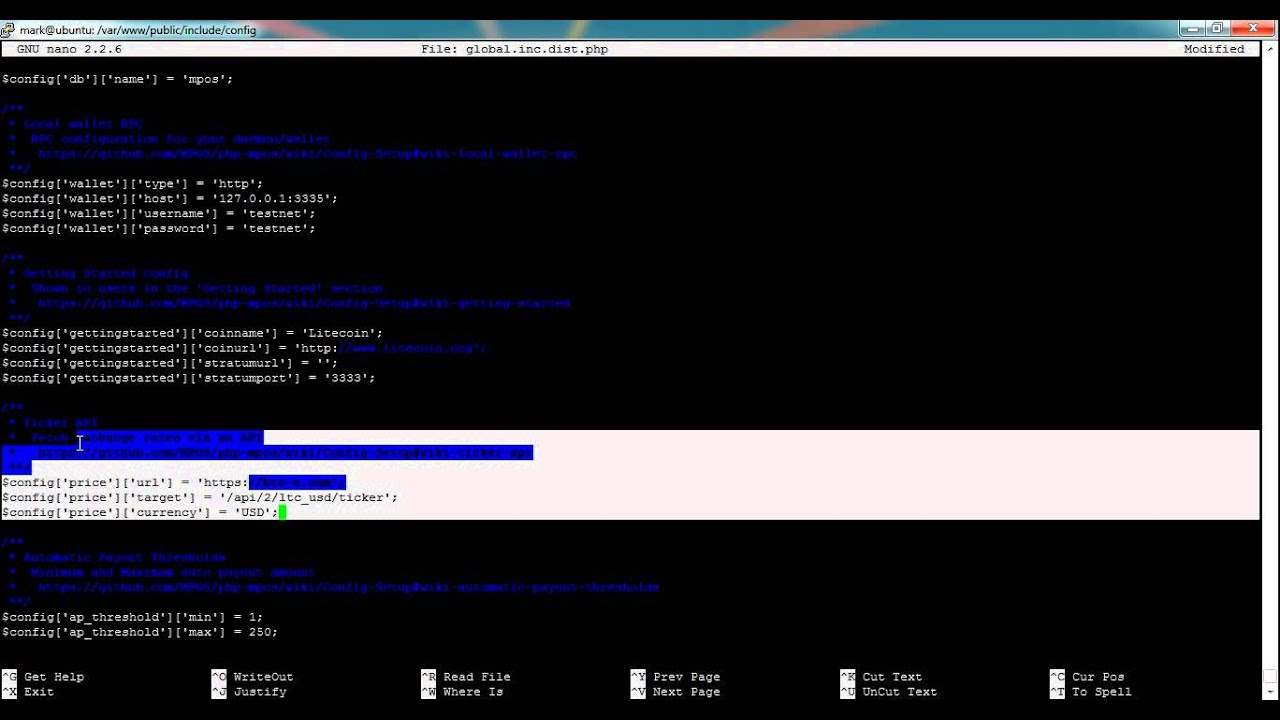Click the wallet 'type' = 'http' line
1280x720 pixels.
coord(132,184)
